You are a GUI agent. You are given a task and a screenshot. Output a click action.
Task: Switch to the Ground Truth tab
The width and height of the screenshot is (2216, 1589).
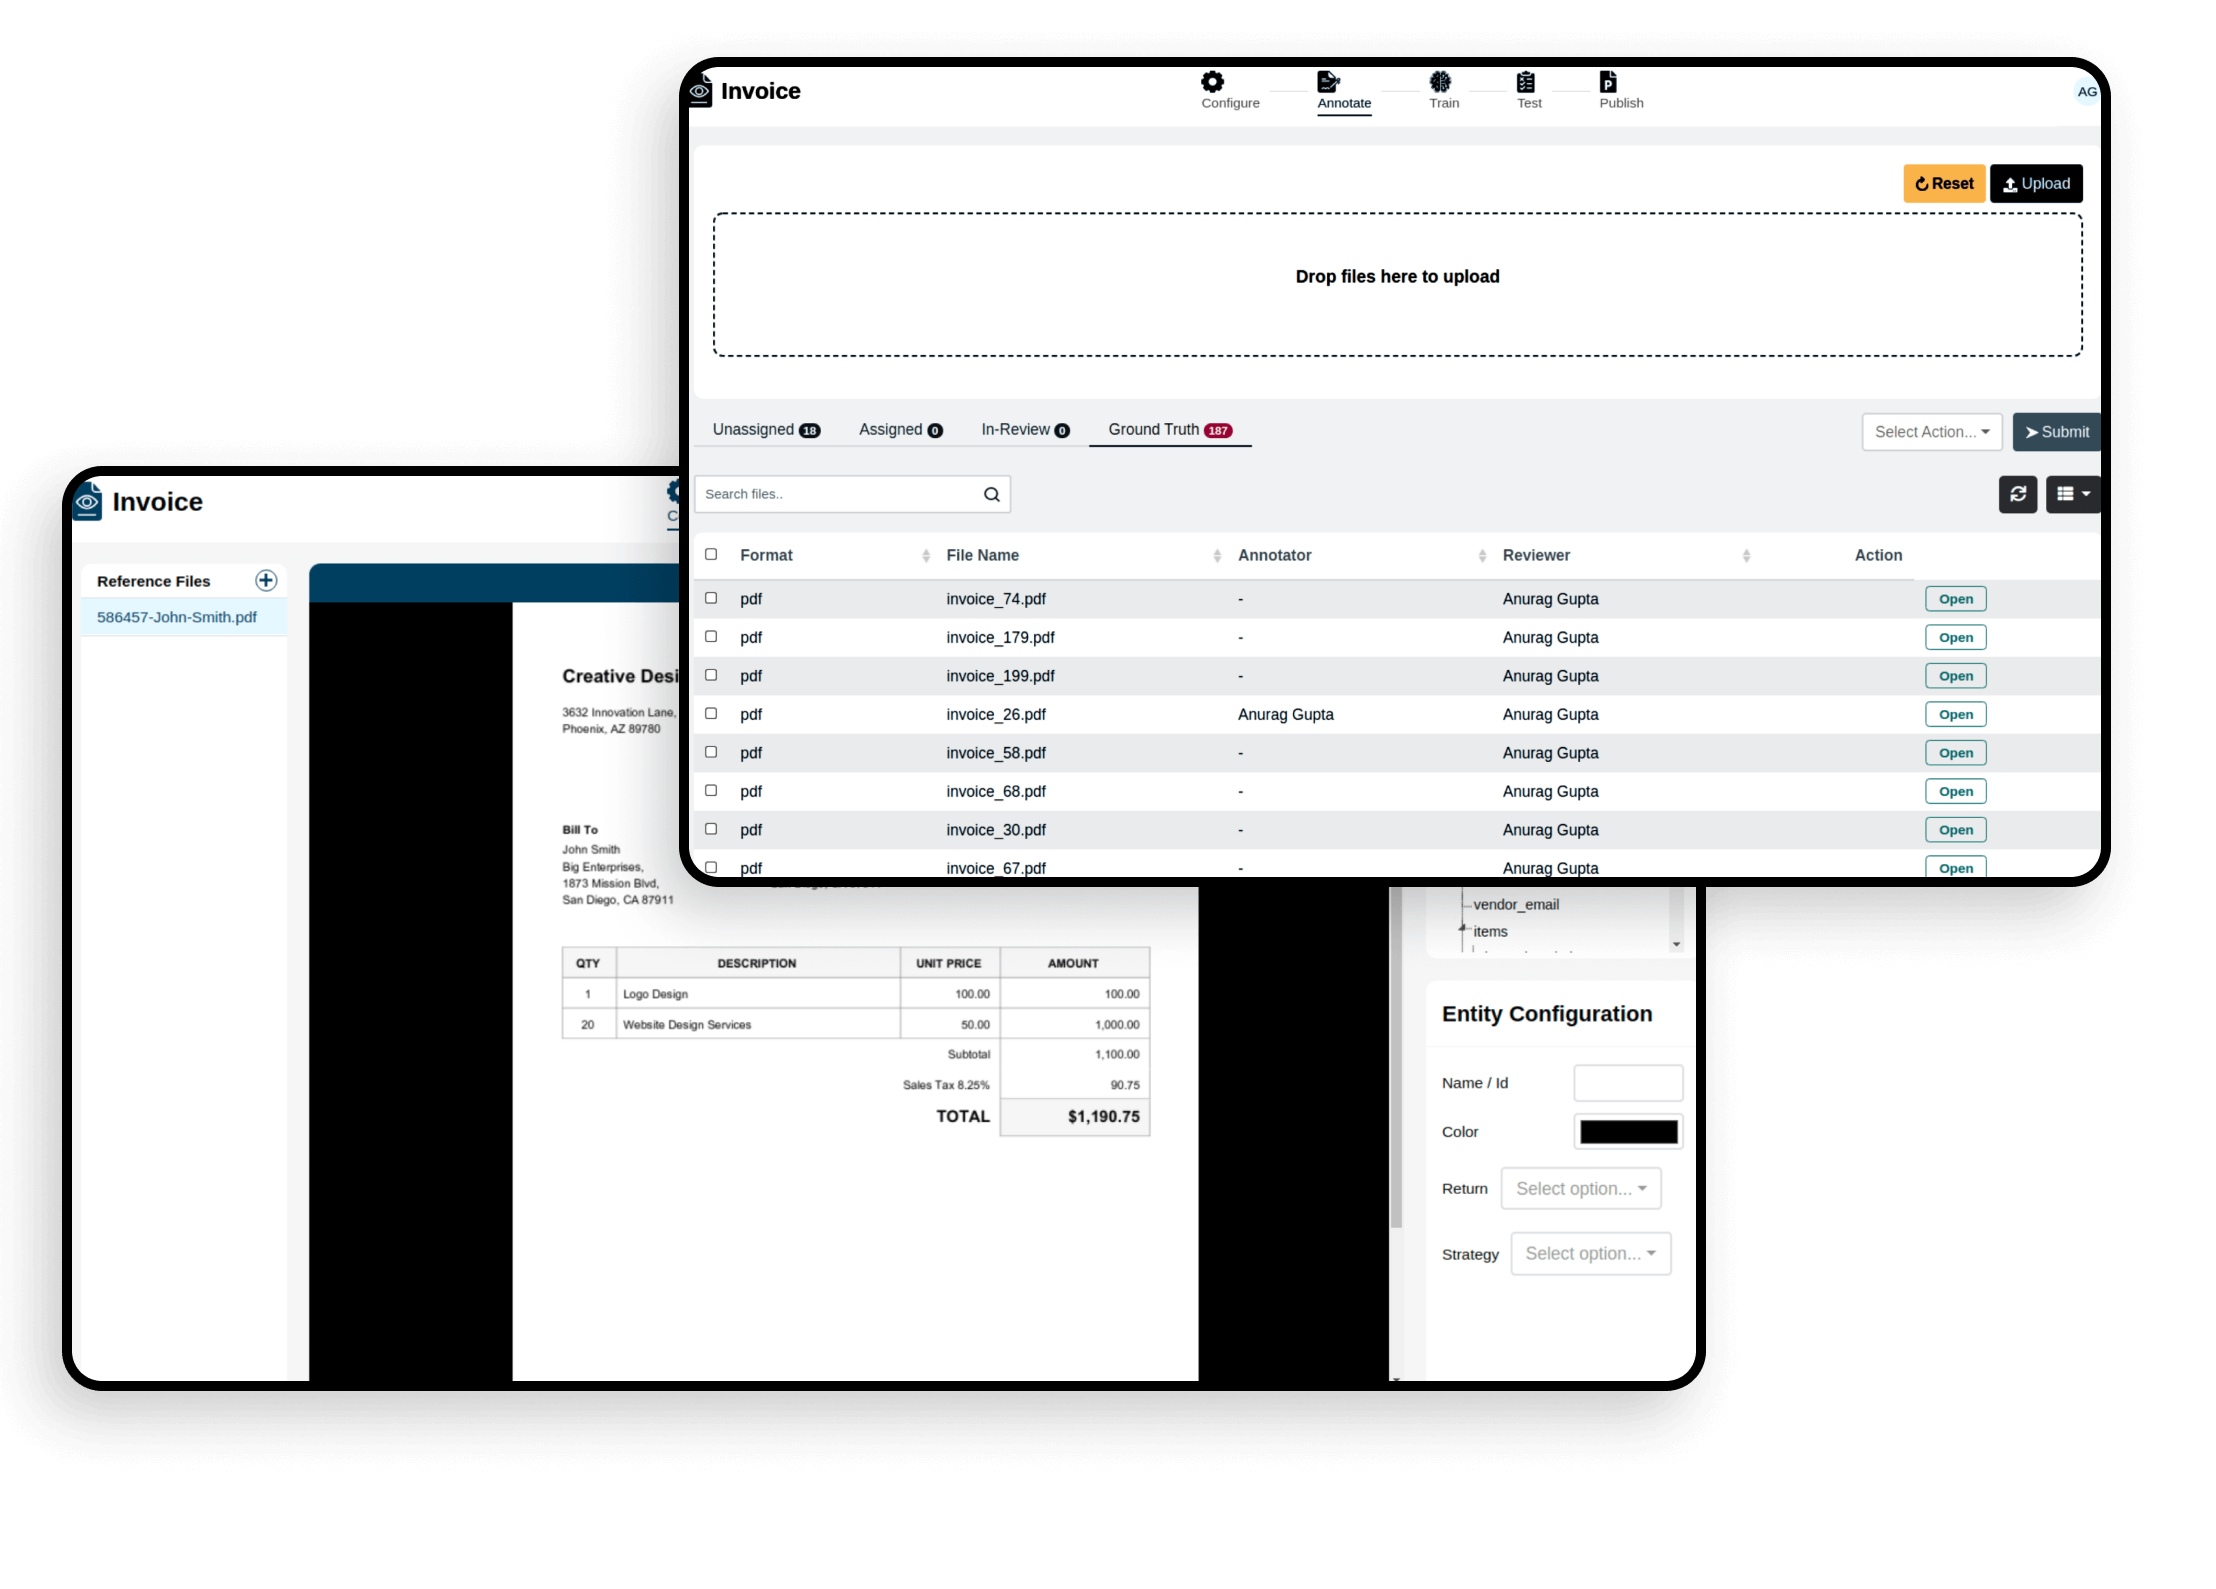tap(1169, 430)
